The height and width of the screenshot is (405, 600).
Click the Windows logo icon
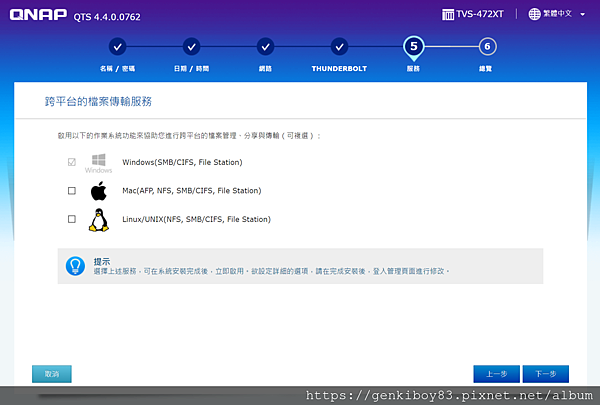click(x=99, y=163)
